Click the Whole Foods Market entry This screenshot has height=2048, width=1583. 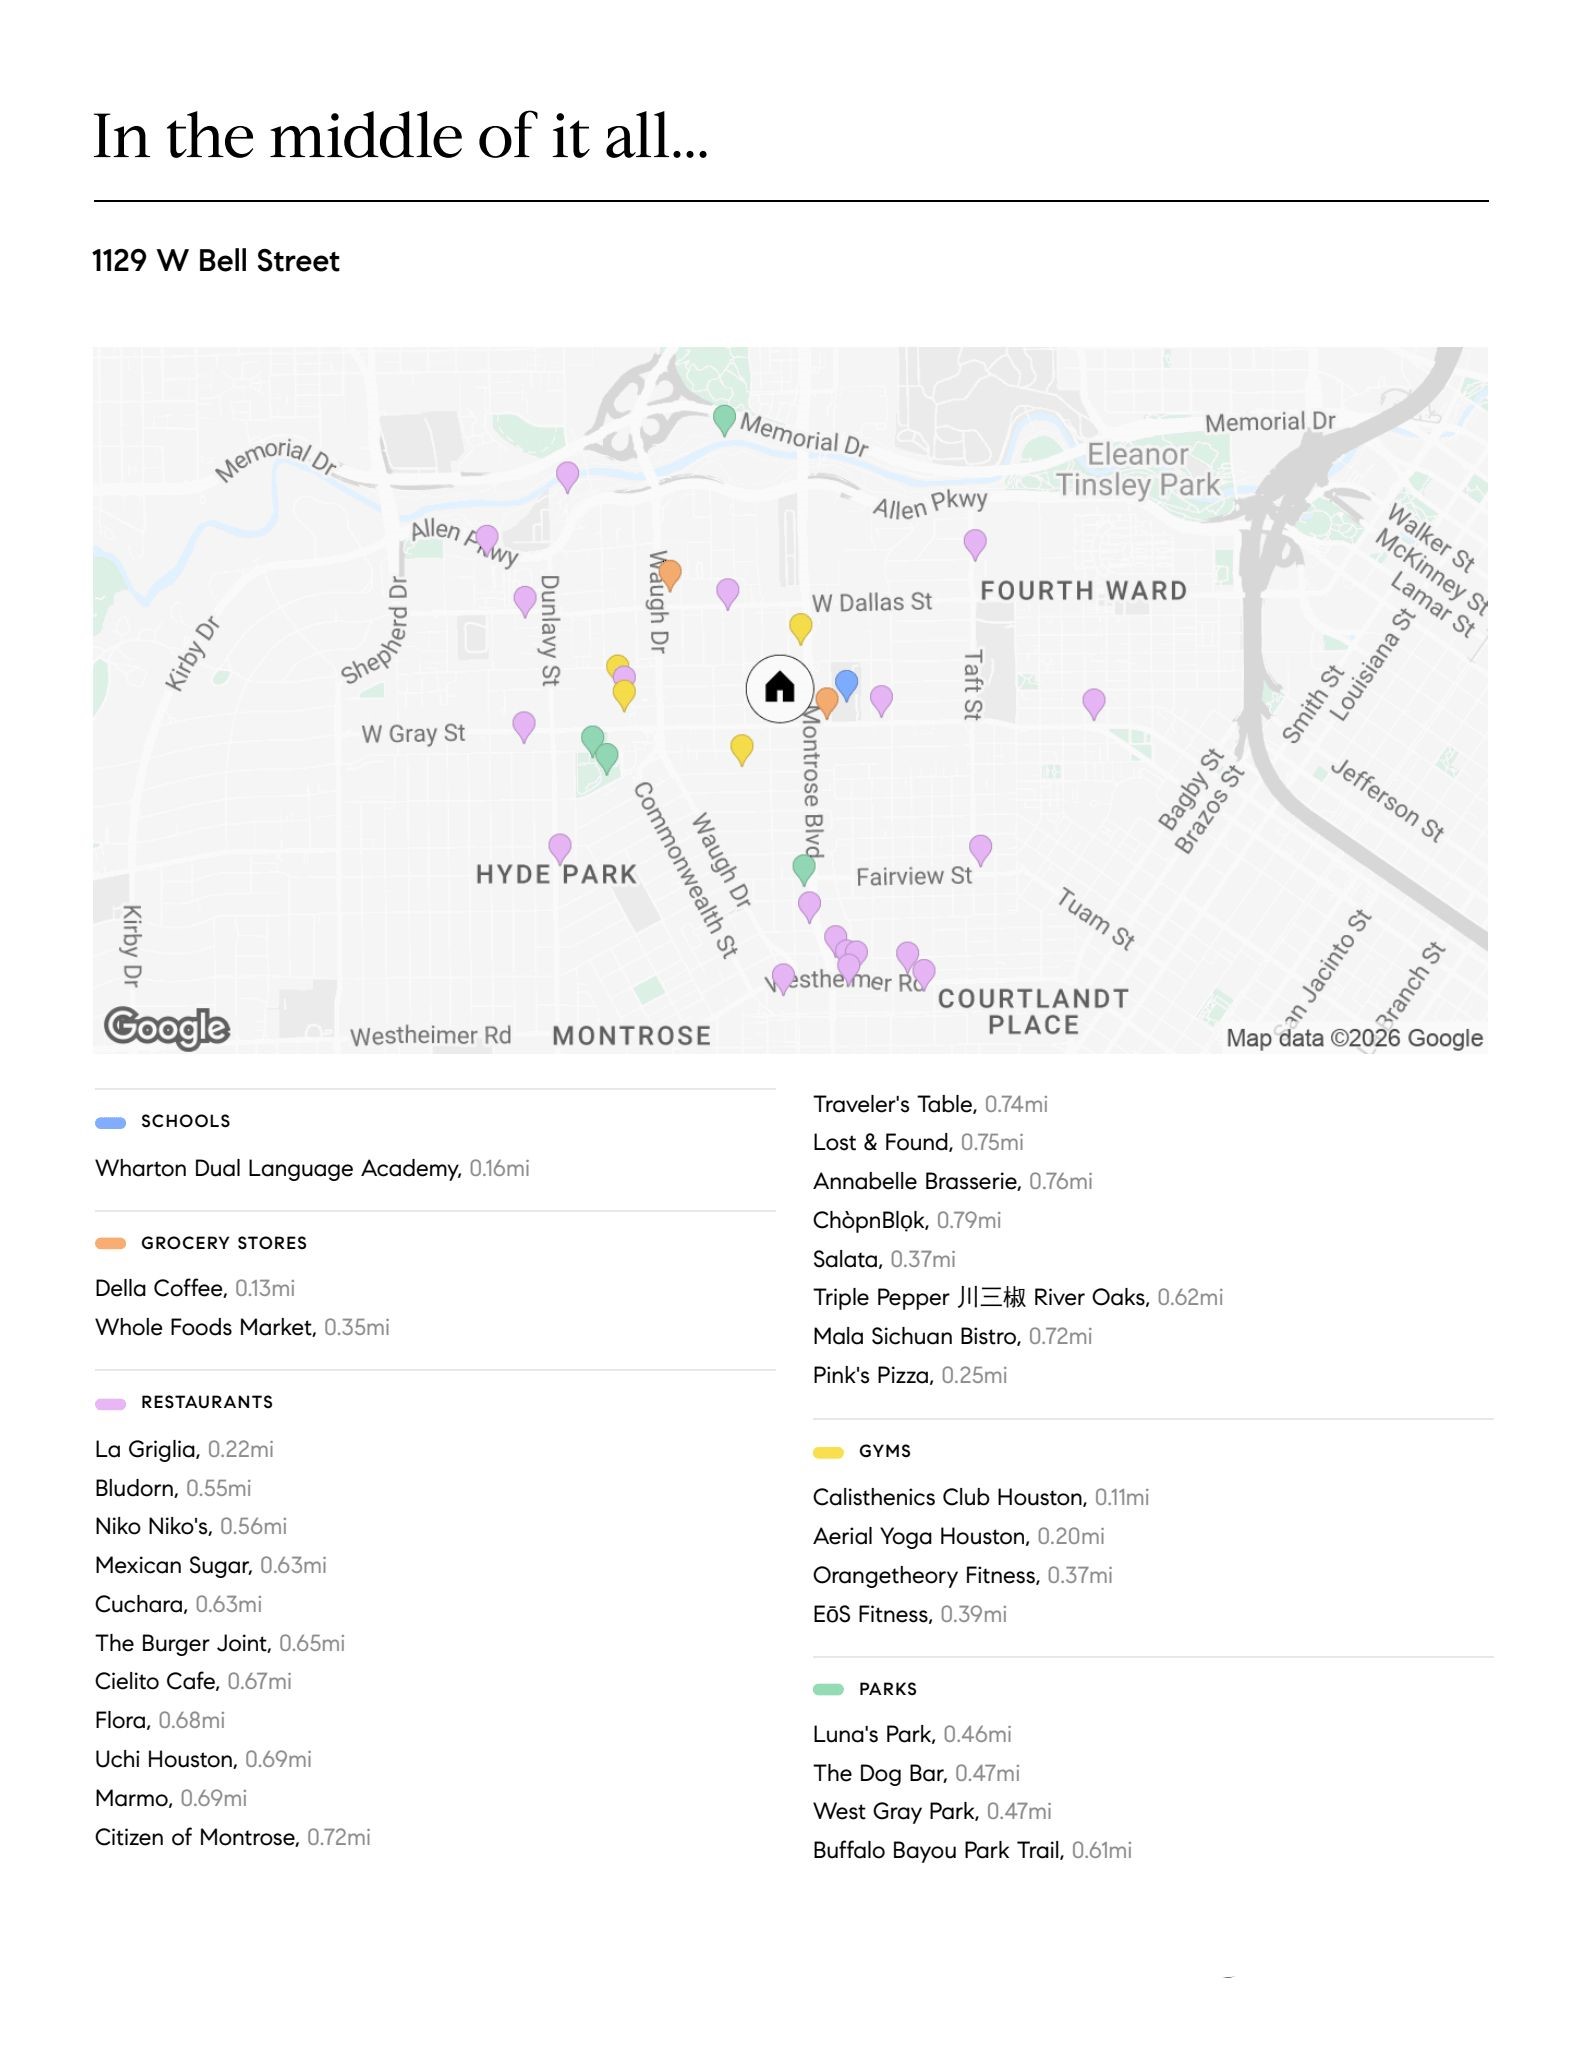point(242,1327)
